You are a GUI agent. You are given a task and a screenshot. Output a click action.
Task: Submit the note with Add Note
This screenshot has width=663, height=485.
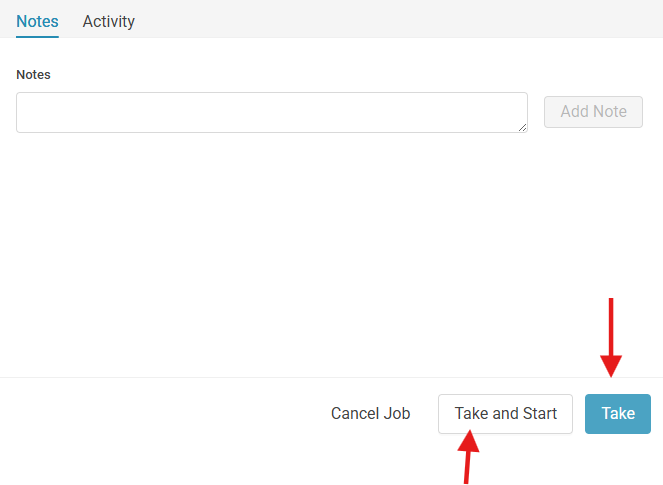point(593,112)
